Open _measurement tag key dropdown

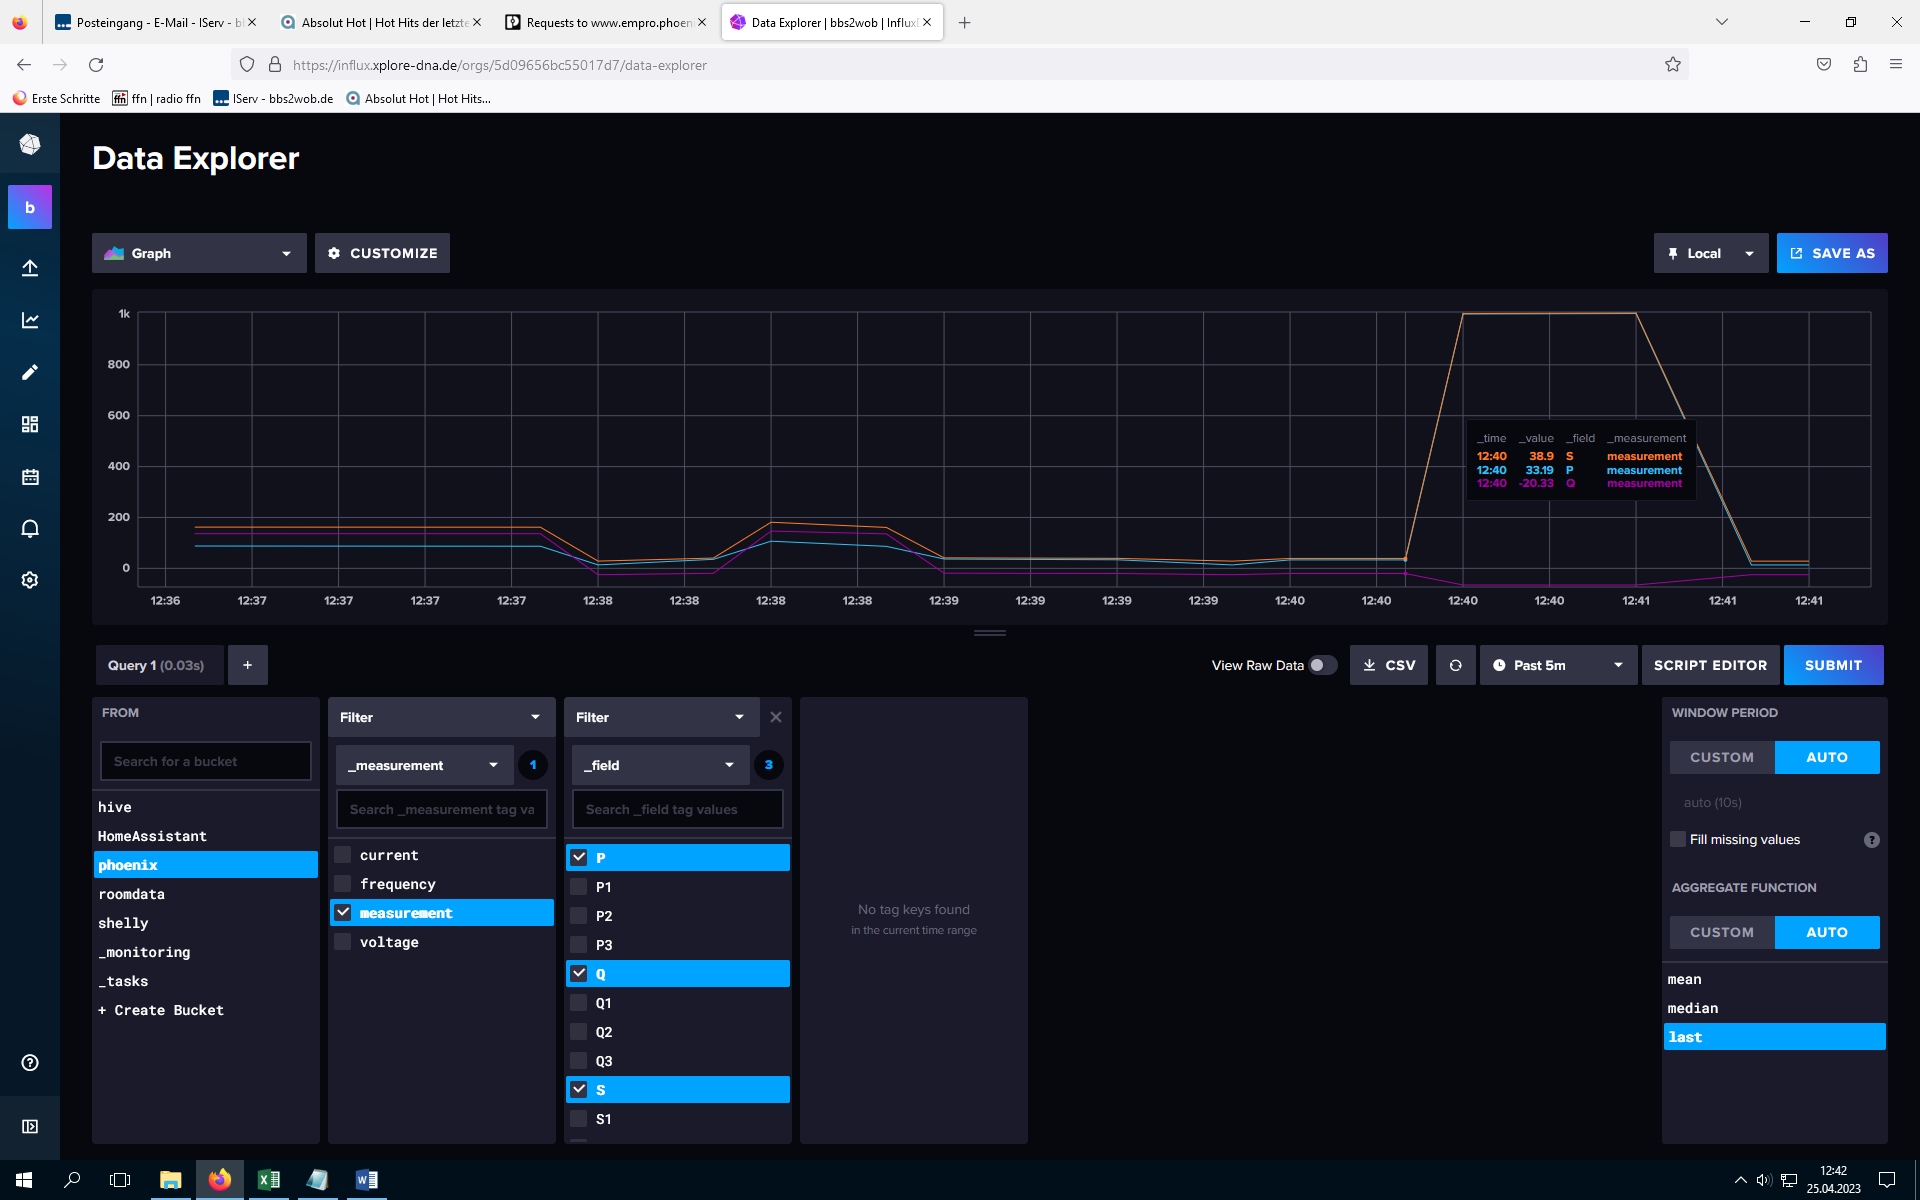(x=424, y=765)
